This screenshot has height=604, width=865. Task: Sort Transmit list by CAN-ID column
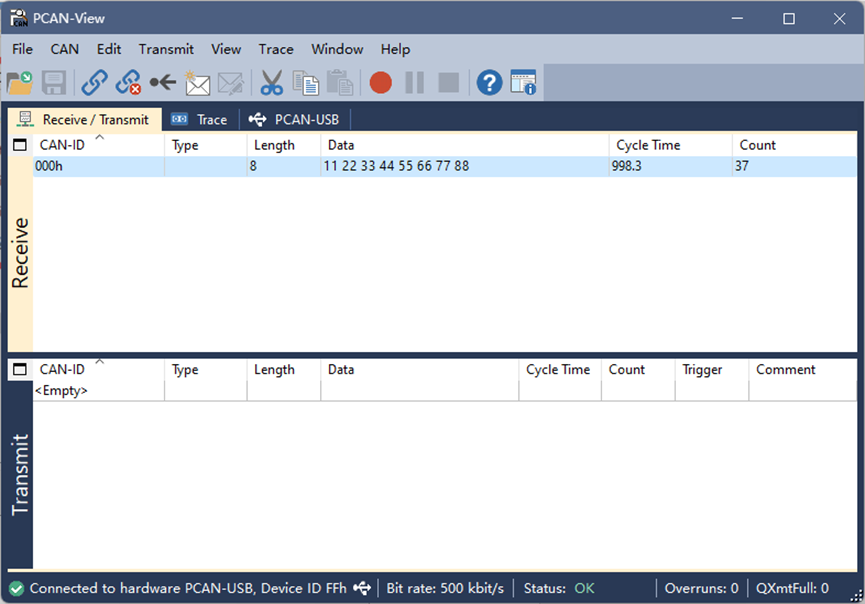[x=98, y=370]
